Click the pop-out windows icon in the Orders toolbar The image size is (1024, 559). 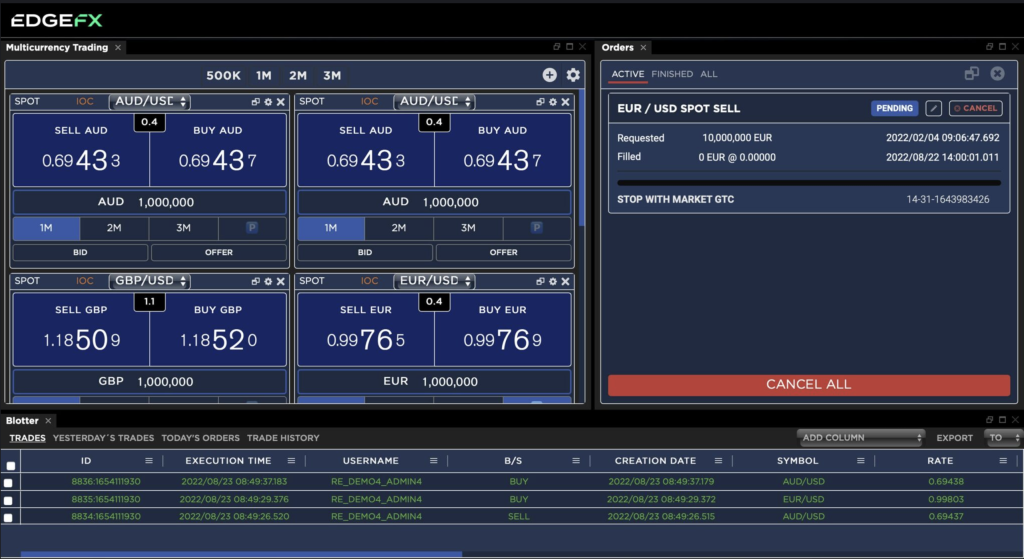point(971,74)
